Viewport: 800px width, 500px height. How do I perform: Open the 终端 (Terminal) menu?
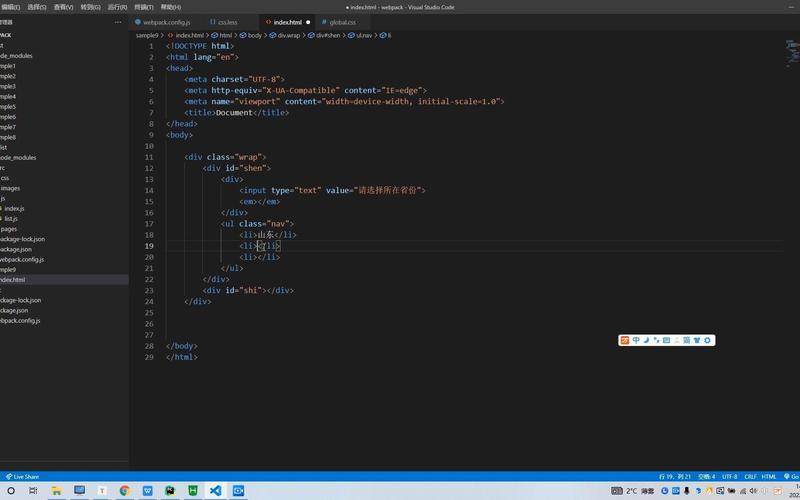click(144, 7)
